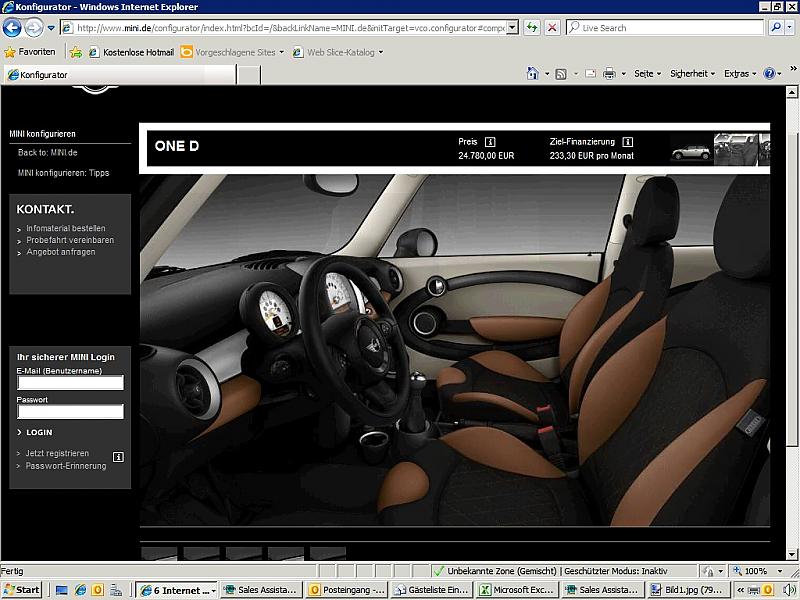The image size is (800, 600).
Task: Click the Home icon in command bar
Action: (533, 74)
